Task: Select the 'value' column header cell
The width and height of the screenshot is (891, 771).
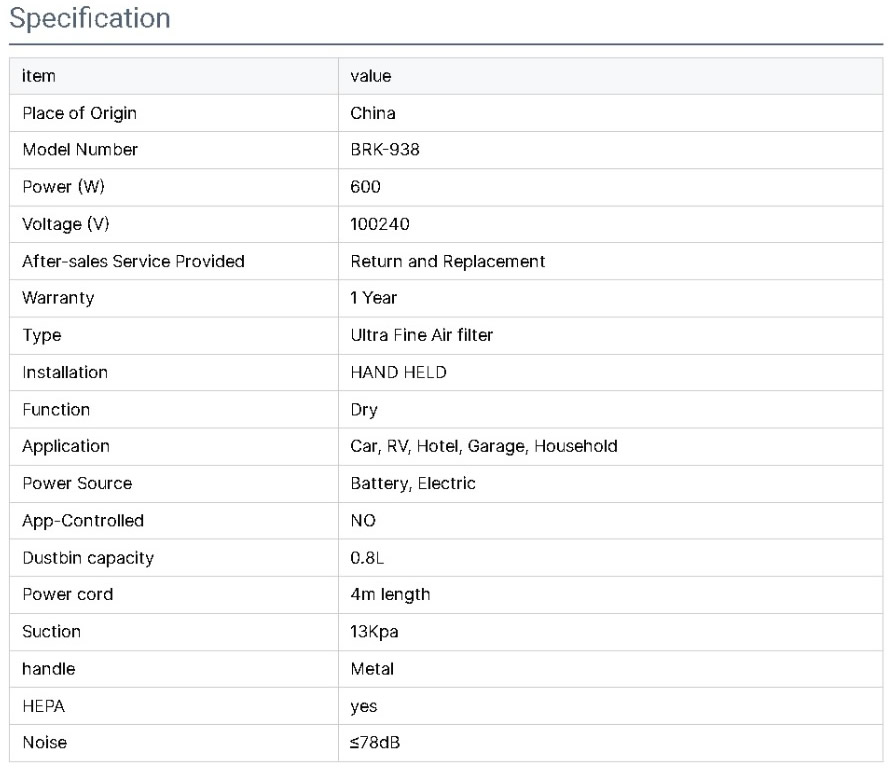Action: click(x=370, y=76)
